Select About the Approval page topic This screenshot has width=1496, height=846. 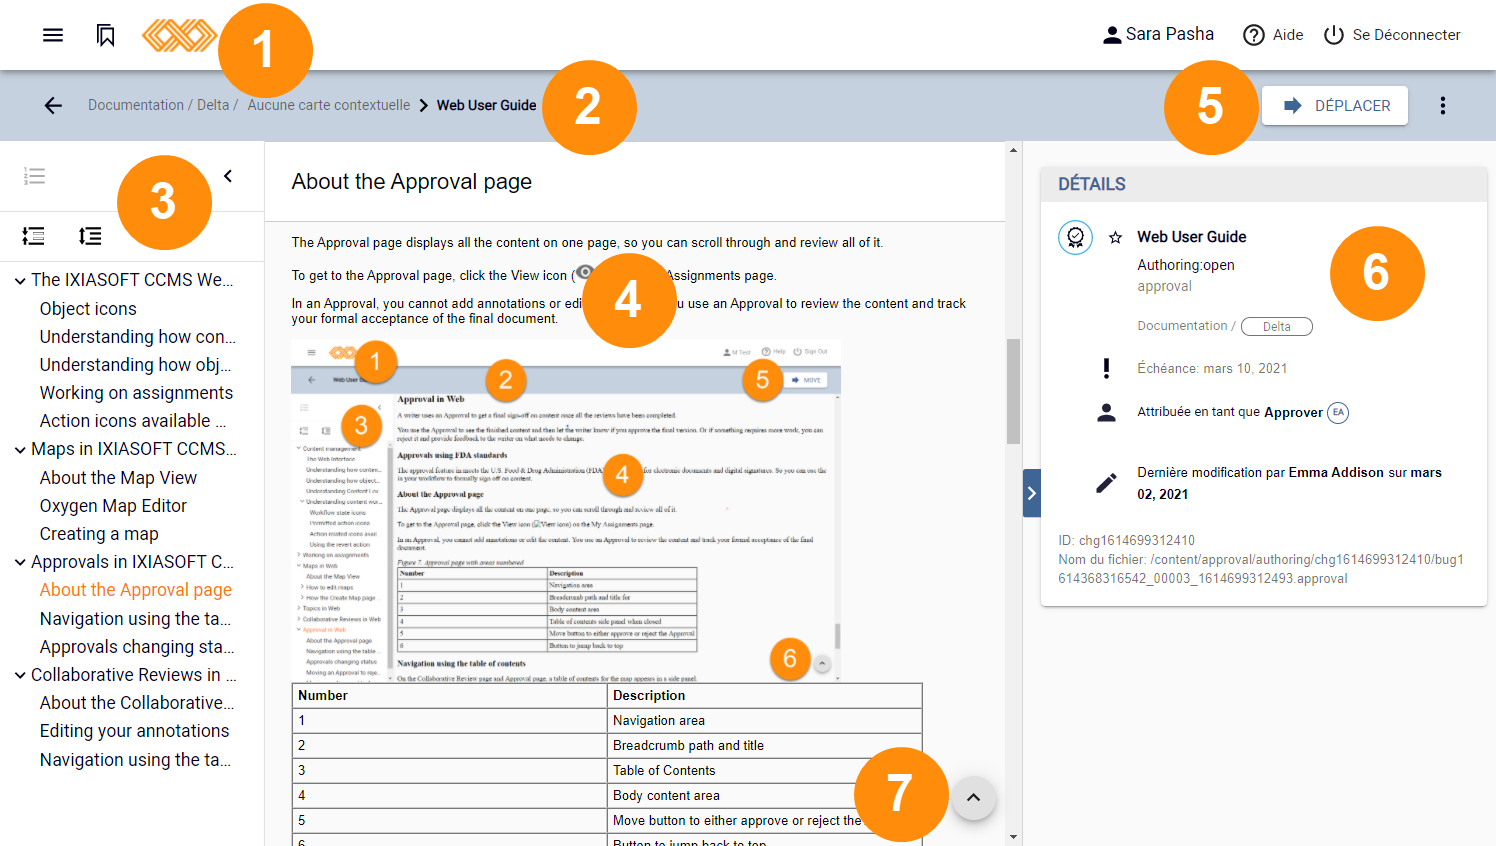(136, 590)
